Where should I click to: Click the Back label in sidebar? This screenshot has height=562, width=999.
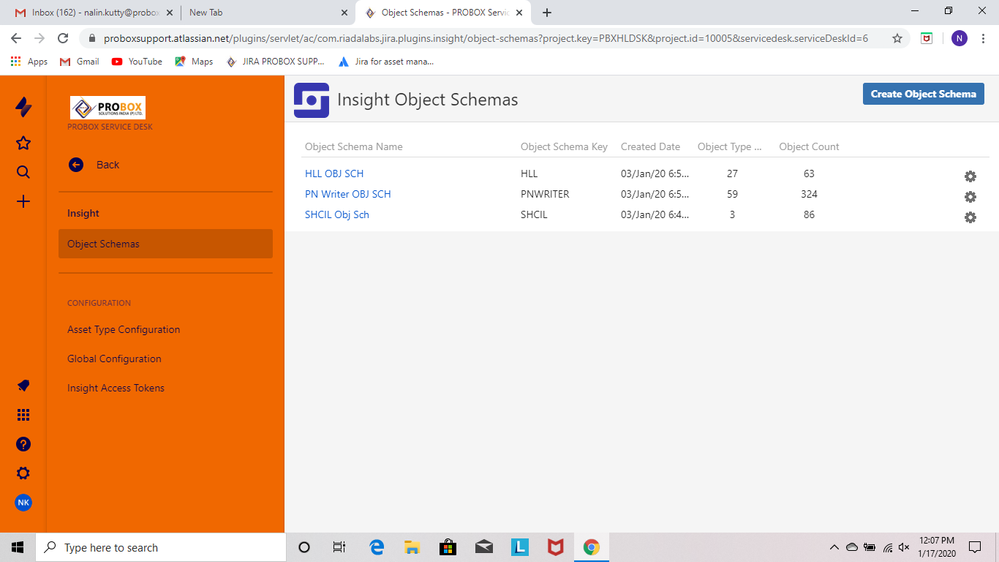108,164
